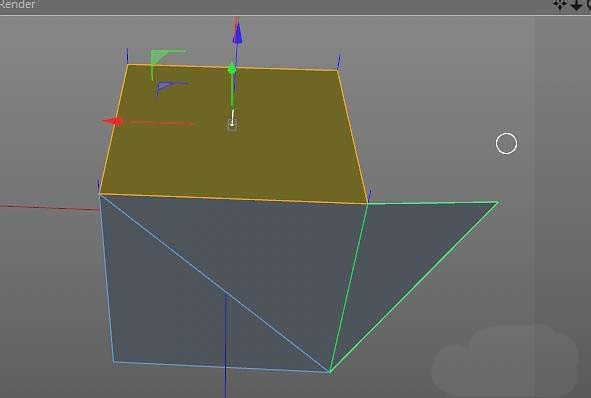Click the axis origin square of gizmo

click(232, 125)
